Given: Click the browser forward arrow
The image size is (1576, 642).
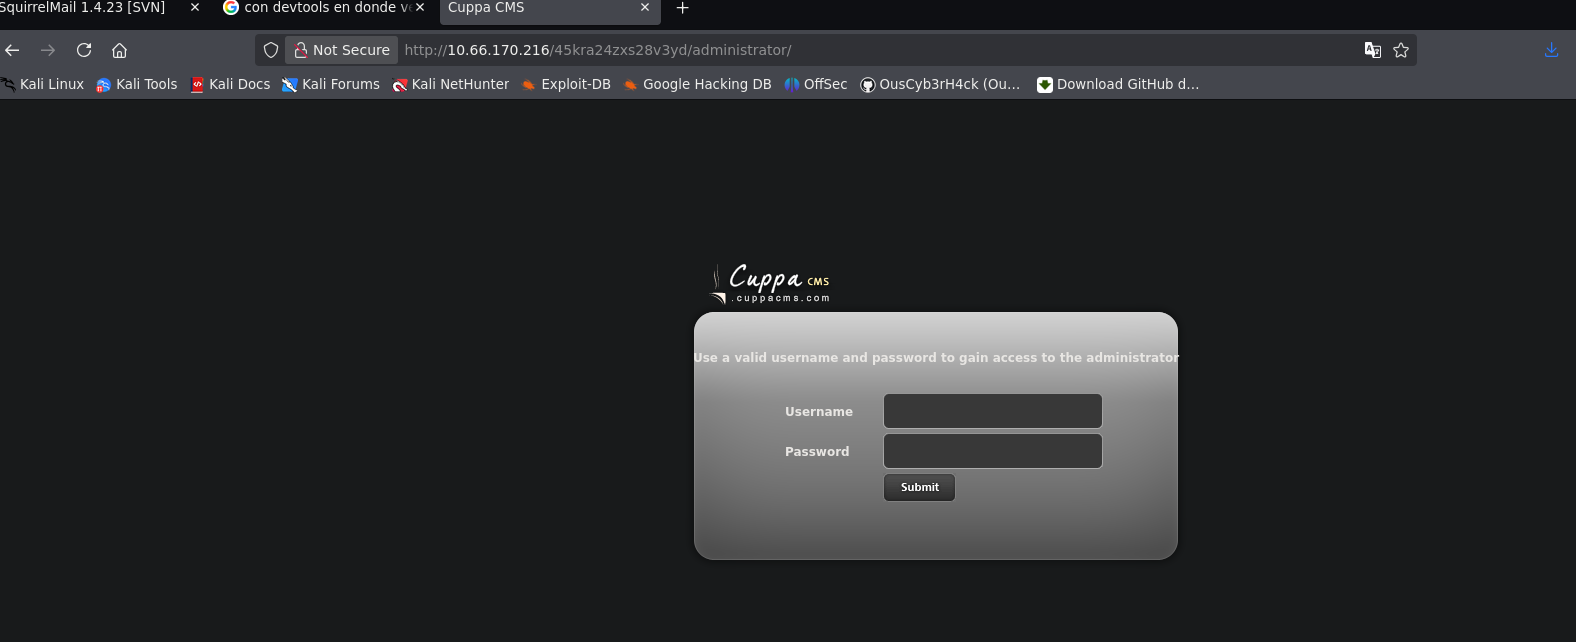Looking at the screenshot, I should [48, 50].
